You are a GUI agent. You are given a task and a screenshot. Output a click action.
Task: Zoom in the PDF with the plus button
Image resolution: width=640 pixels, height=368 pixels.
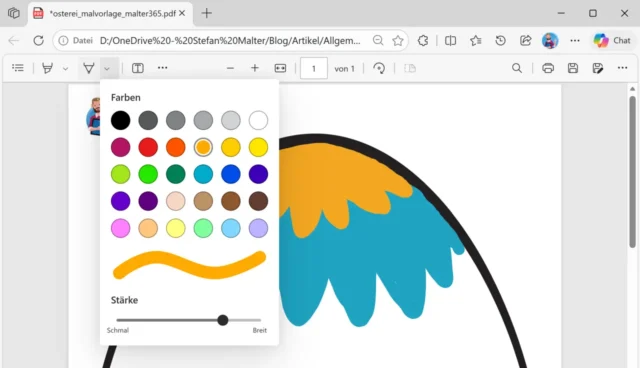click(255, 68)
